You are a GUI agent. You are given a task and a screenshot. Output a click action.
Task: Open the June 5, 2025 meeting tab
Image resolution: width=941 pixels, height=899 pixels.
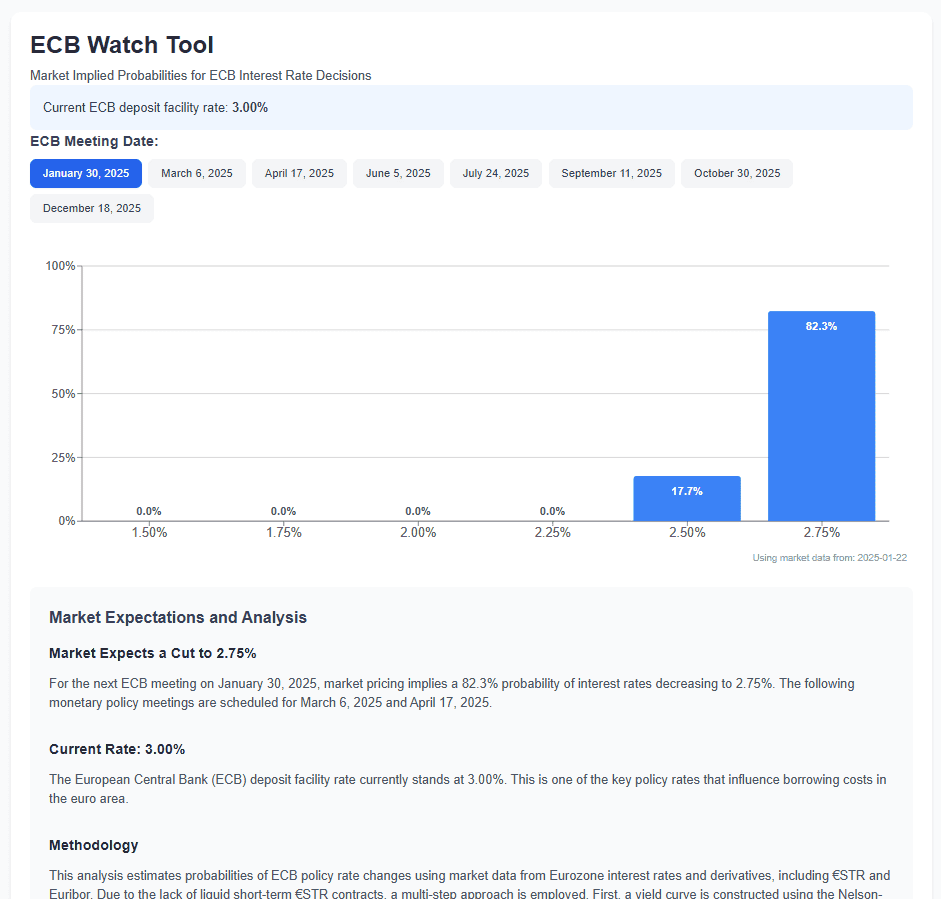click(398, 174)
